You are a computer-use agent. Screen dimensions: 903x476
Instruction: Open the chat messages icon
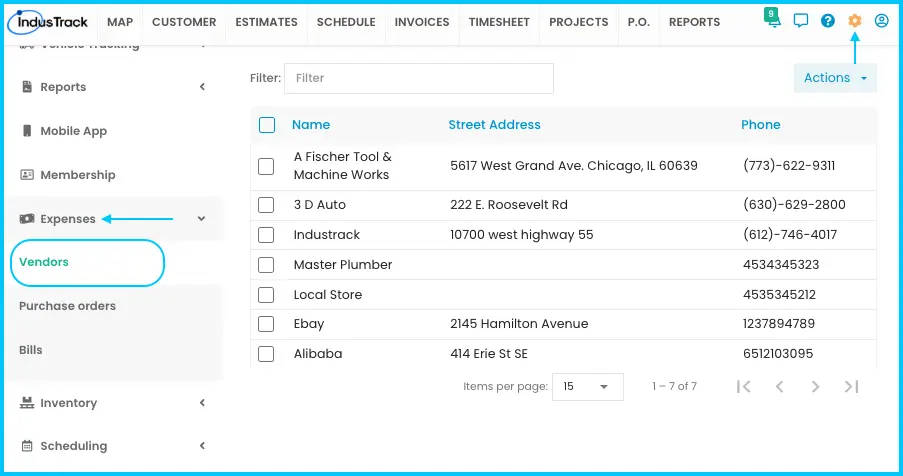point(800,21)
